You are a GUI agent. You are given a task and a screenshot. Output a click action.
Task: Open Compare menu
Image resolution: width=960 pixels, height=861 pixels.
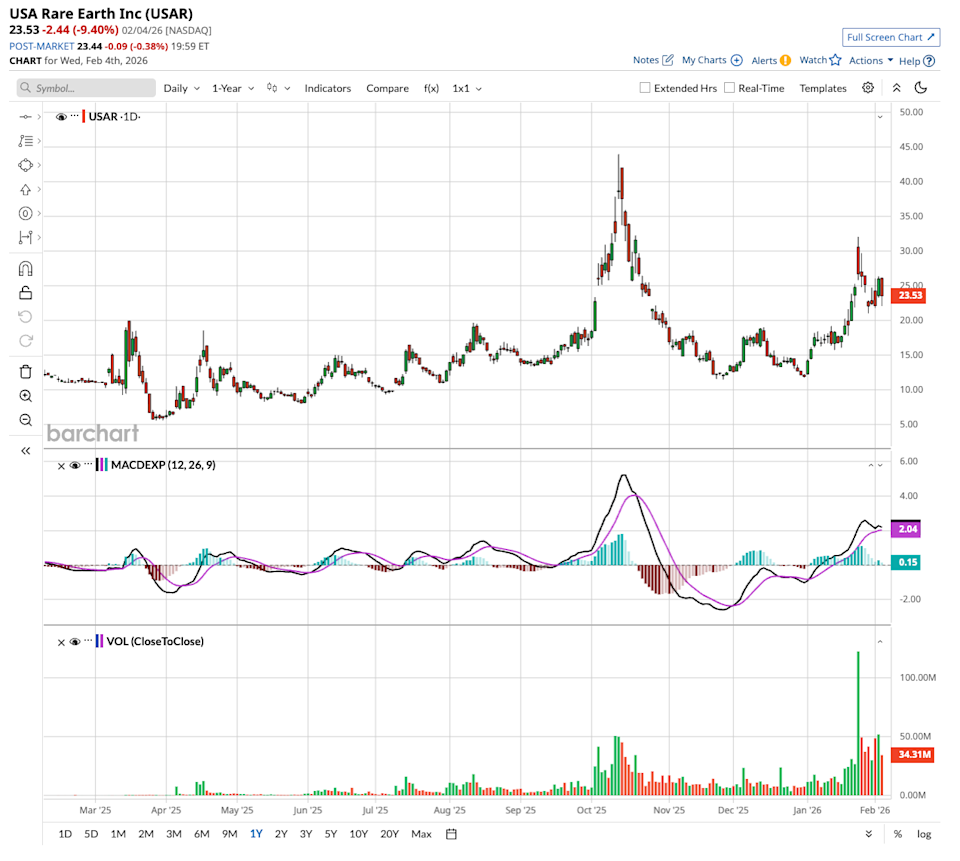[388, 88]
